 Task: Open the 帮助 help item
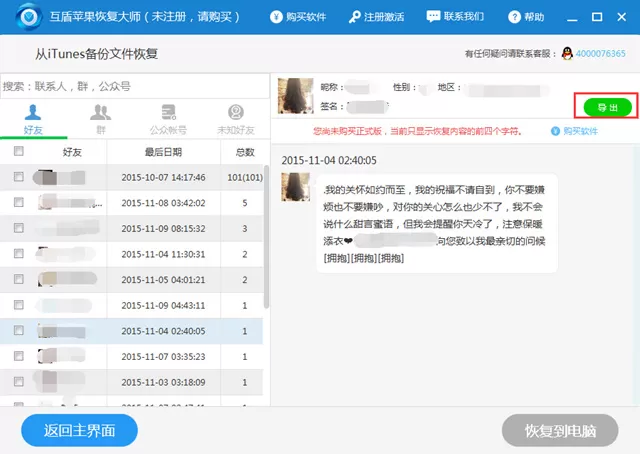click(526, 17)
